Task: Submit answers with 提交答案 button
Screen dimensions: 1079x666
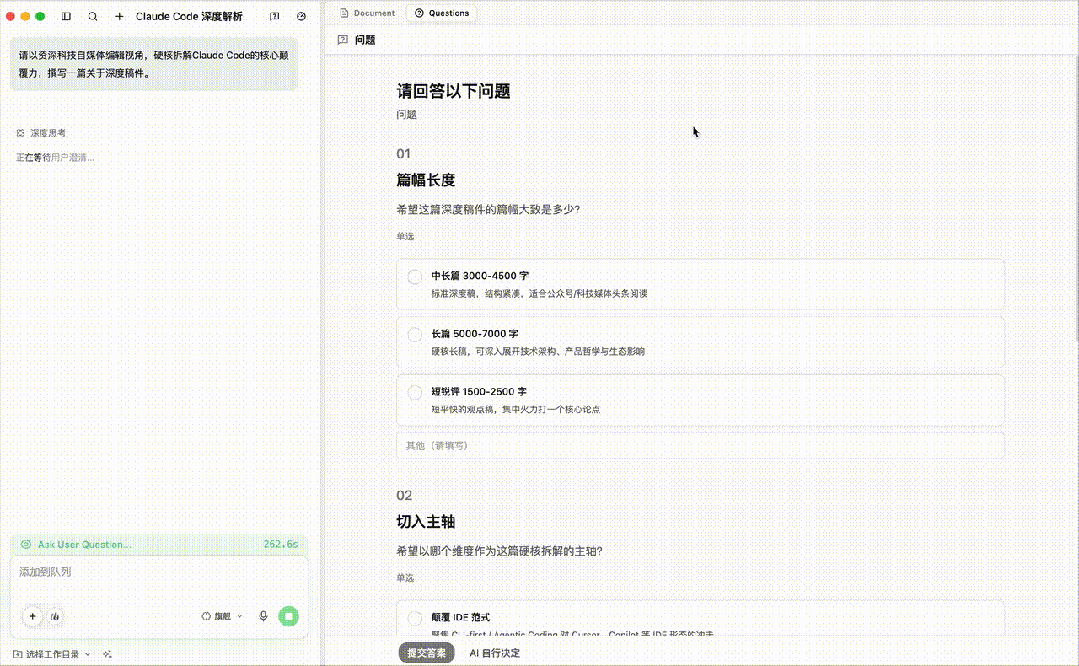Action: 426,653
